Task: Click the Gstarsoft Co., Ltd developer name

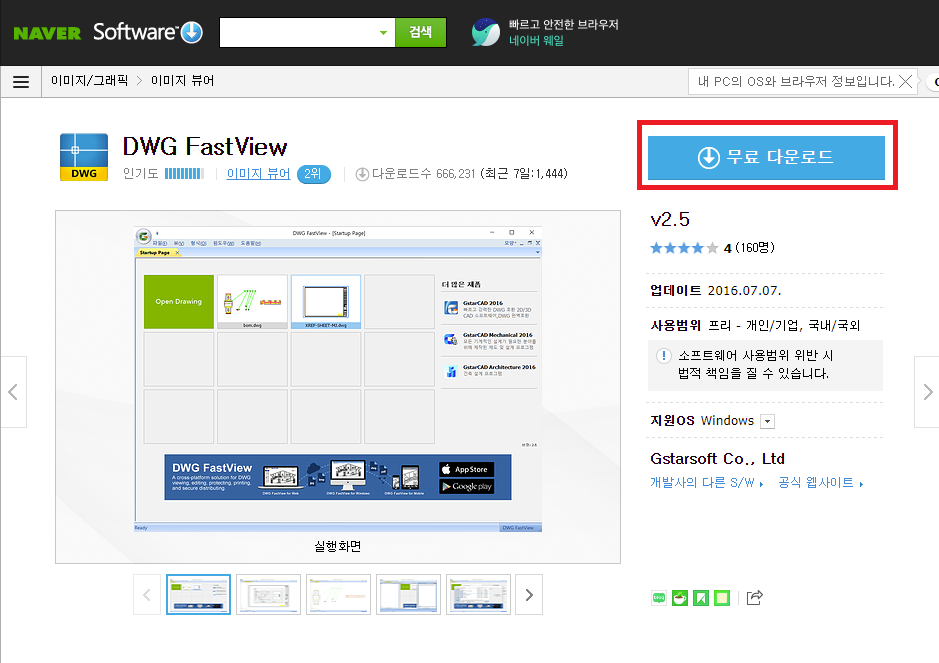Action: coord(717,459)
